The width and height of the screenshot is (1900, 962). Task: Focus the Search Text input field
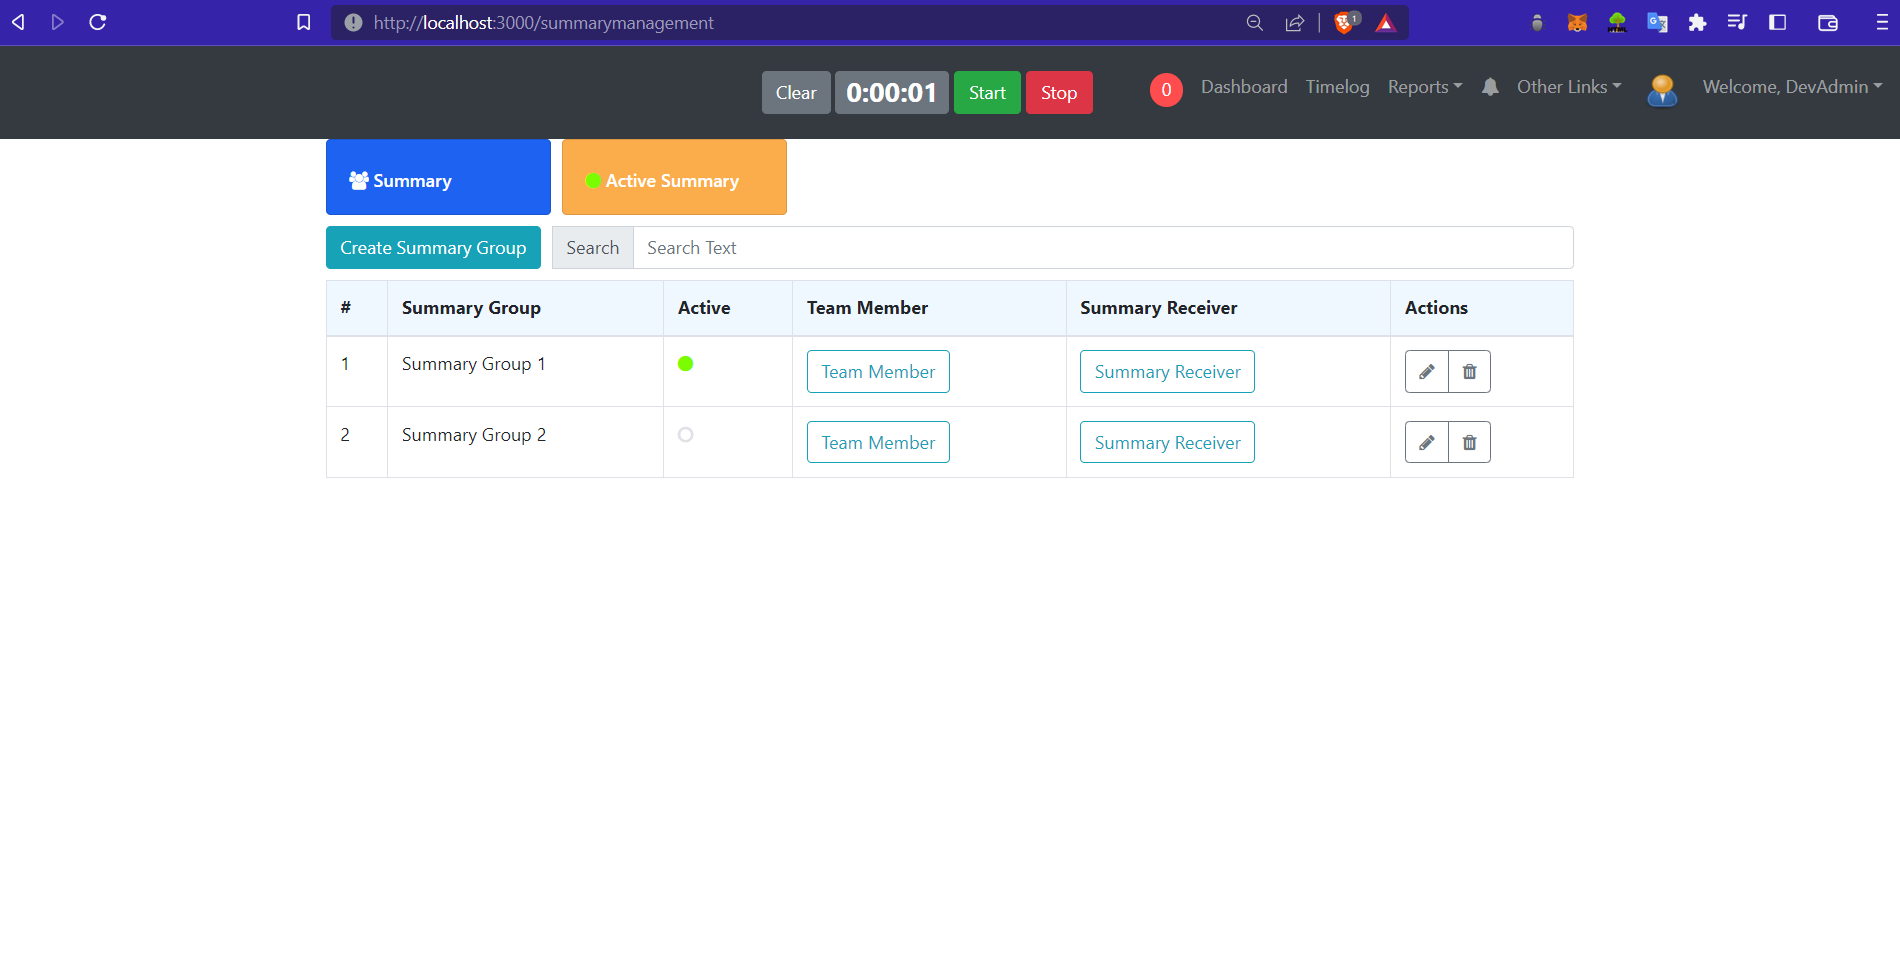pos(1103,248)
